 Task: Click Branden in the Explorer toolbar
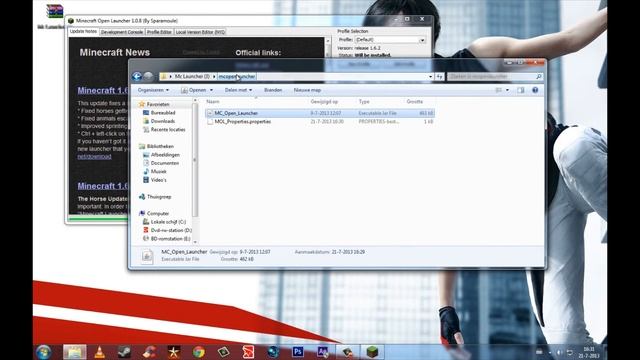point(273,90)
